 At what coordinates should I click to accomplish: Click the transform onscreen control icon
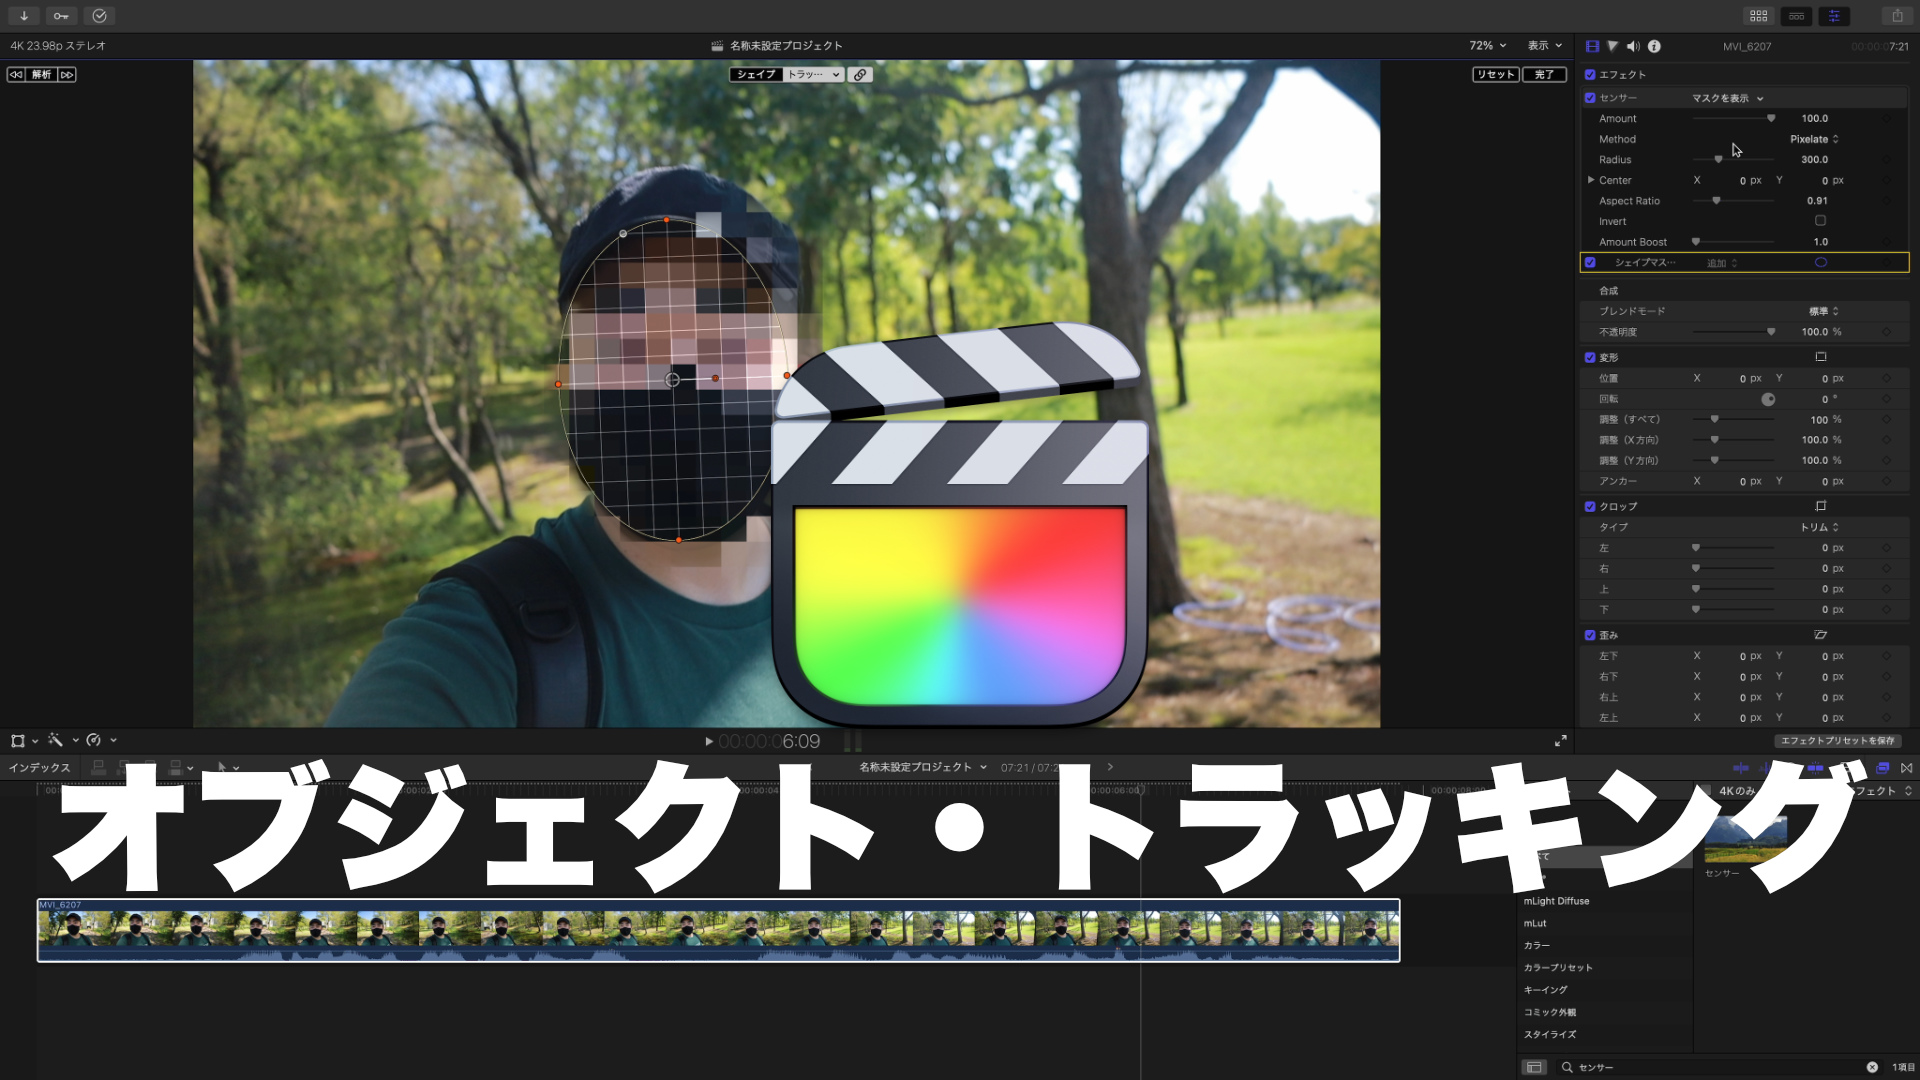tap(1821, 357)
